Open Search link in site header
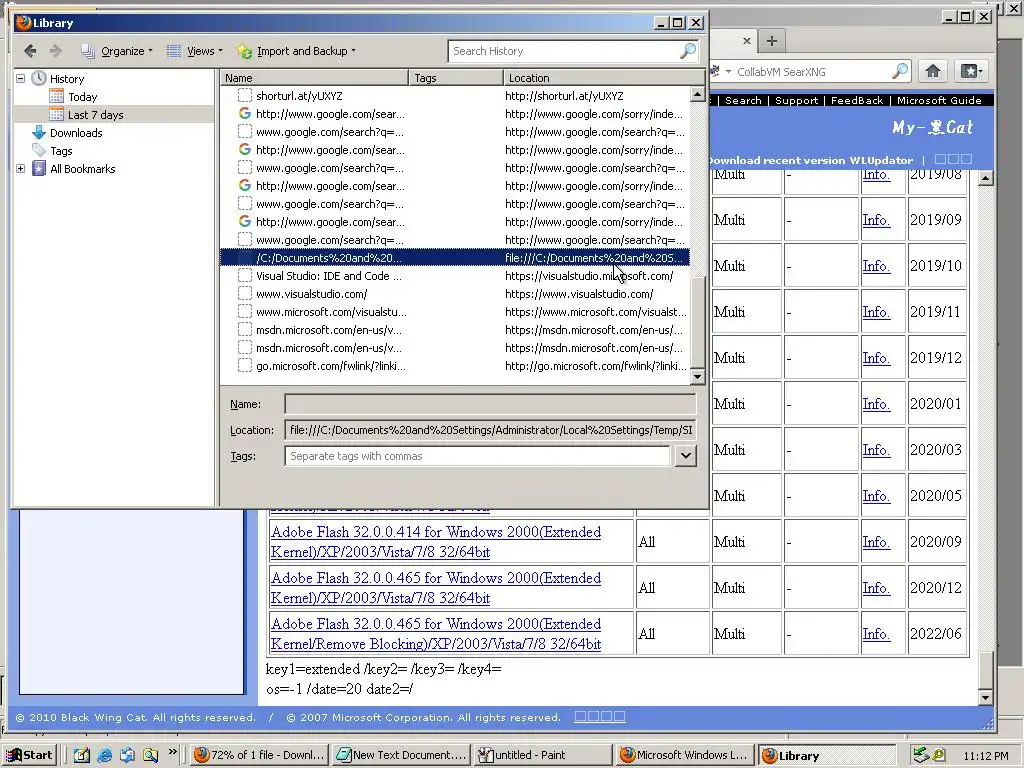 743,101
